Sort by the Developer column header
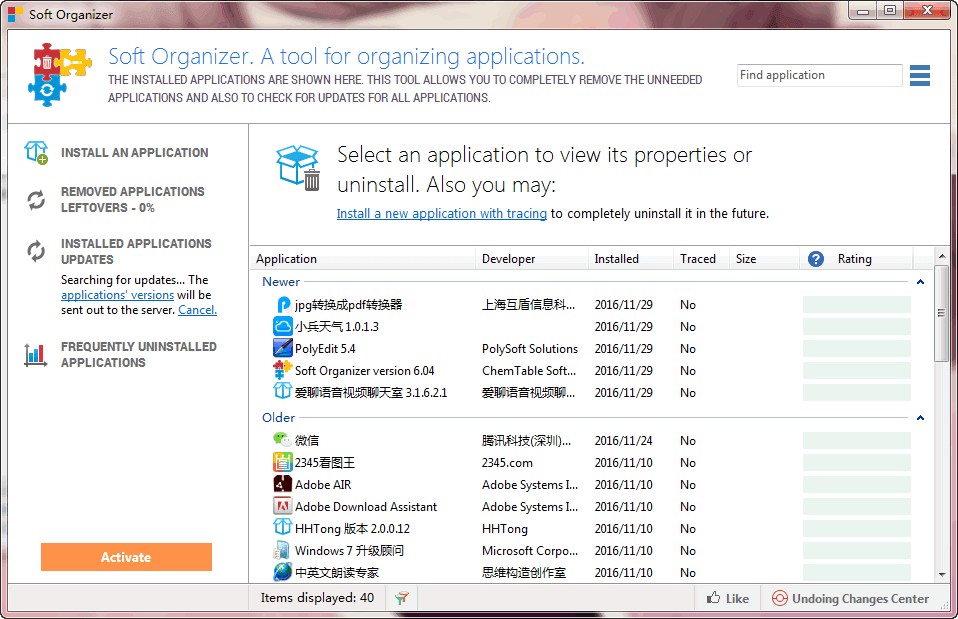The image size is (958, 619). tap(532, 259)
